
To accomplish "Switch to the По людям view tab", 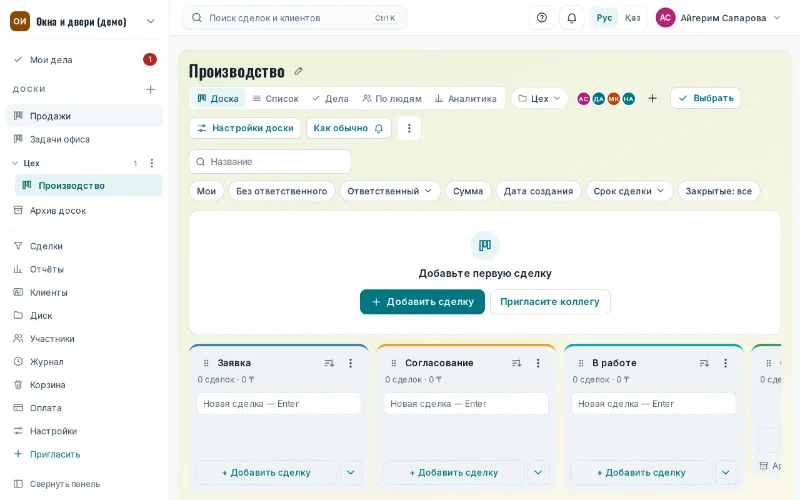I will point(392,98).
